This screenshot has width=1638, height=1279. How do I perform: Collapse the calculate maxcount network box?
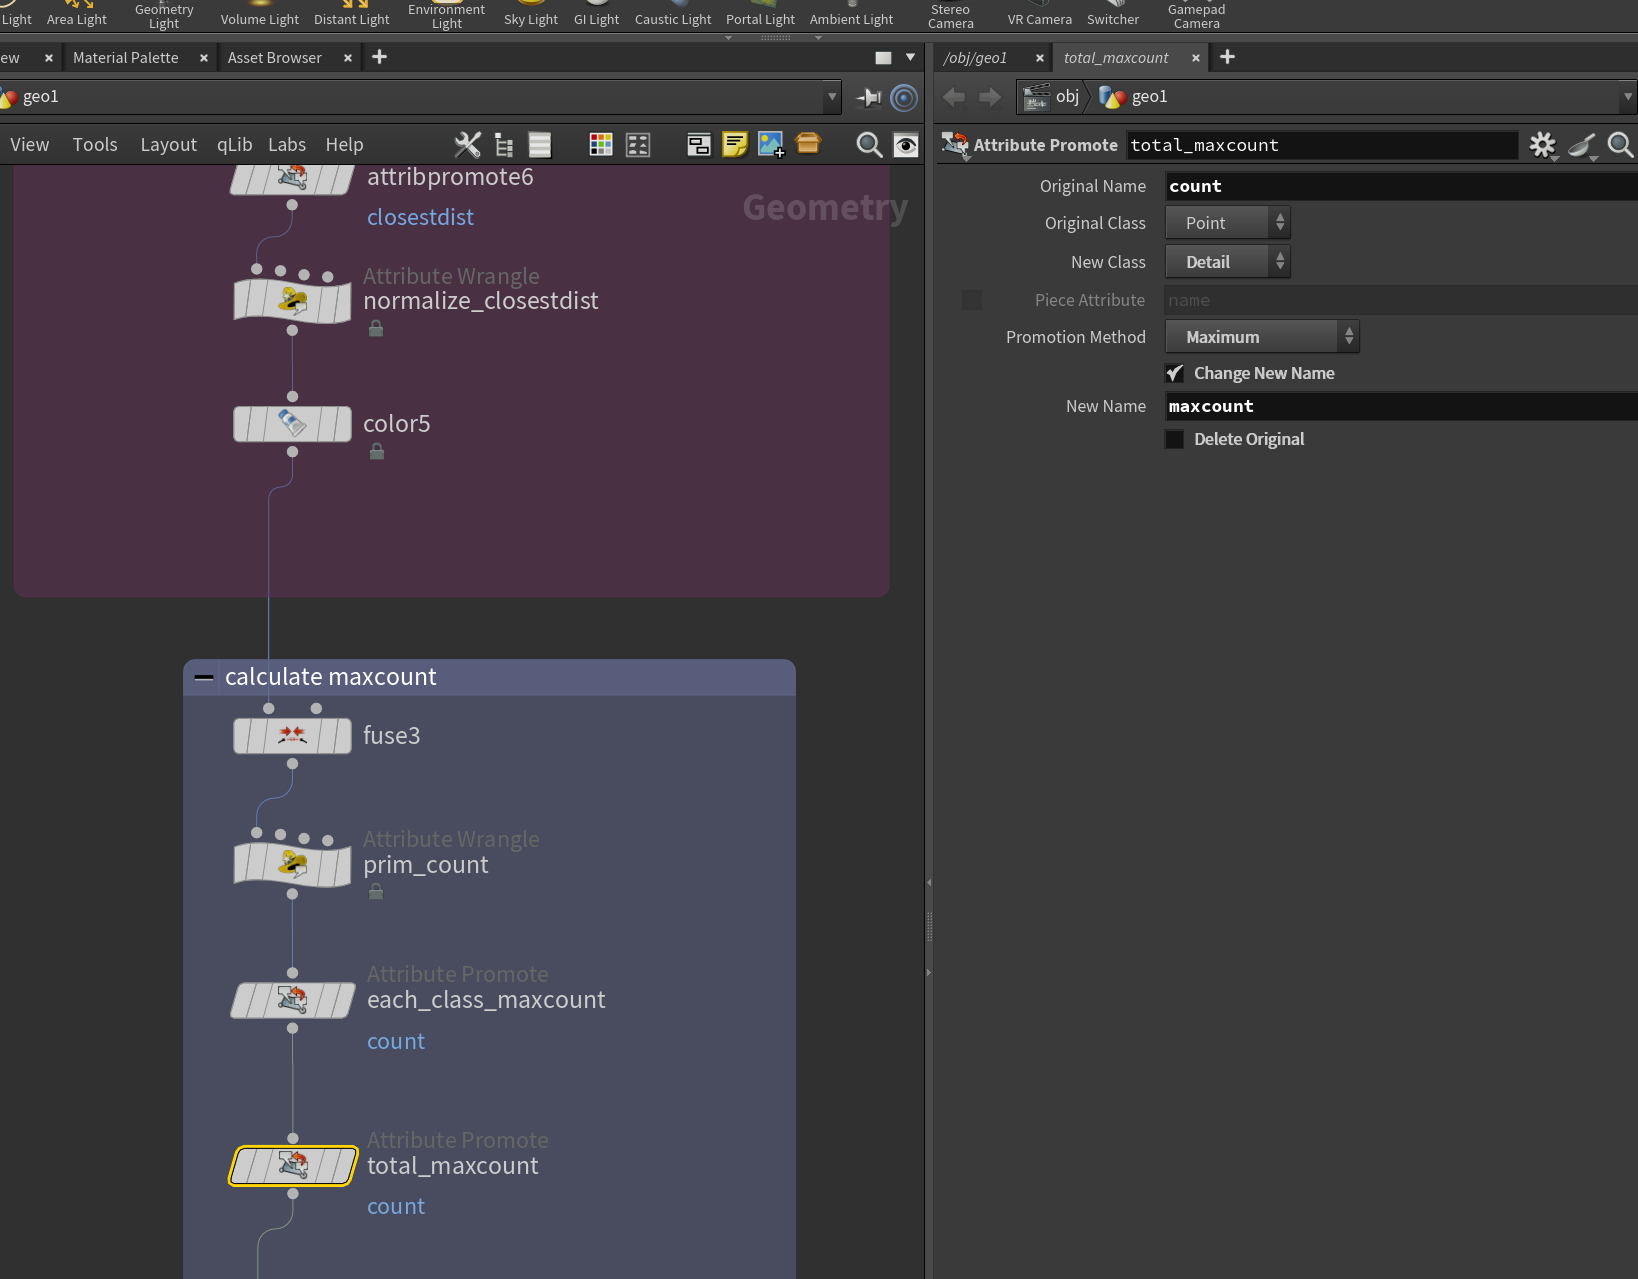pyautogui.click(x=204, y=677)
